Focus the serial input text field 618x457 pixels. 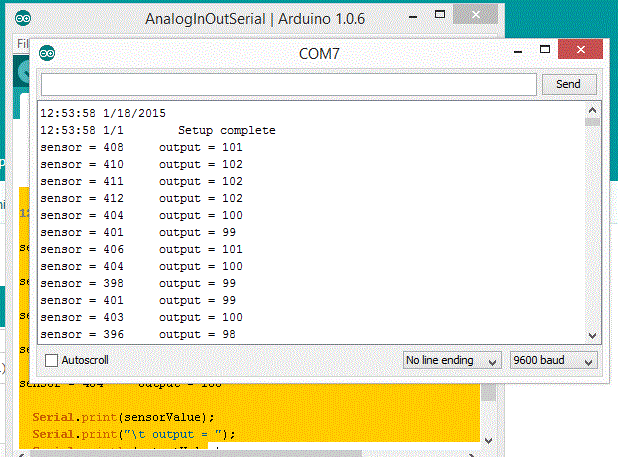(x=289, y=84)
